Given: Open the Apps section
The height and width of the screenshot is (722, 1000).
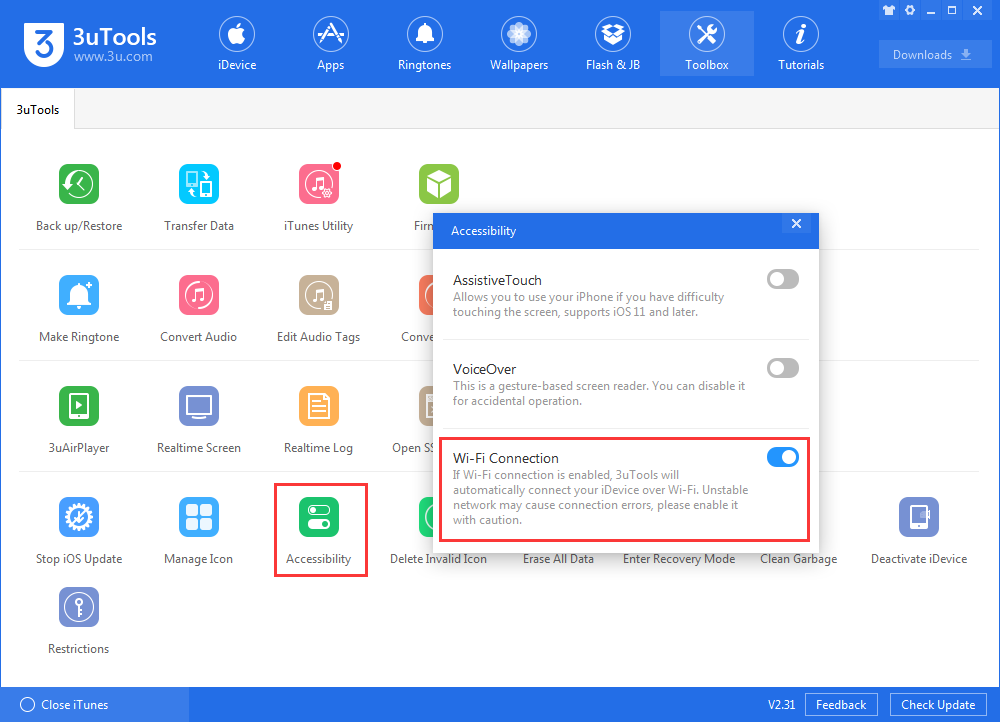Looking at the screenshot, I should click(x=330, y=43).
